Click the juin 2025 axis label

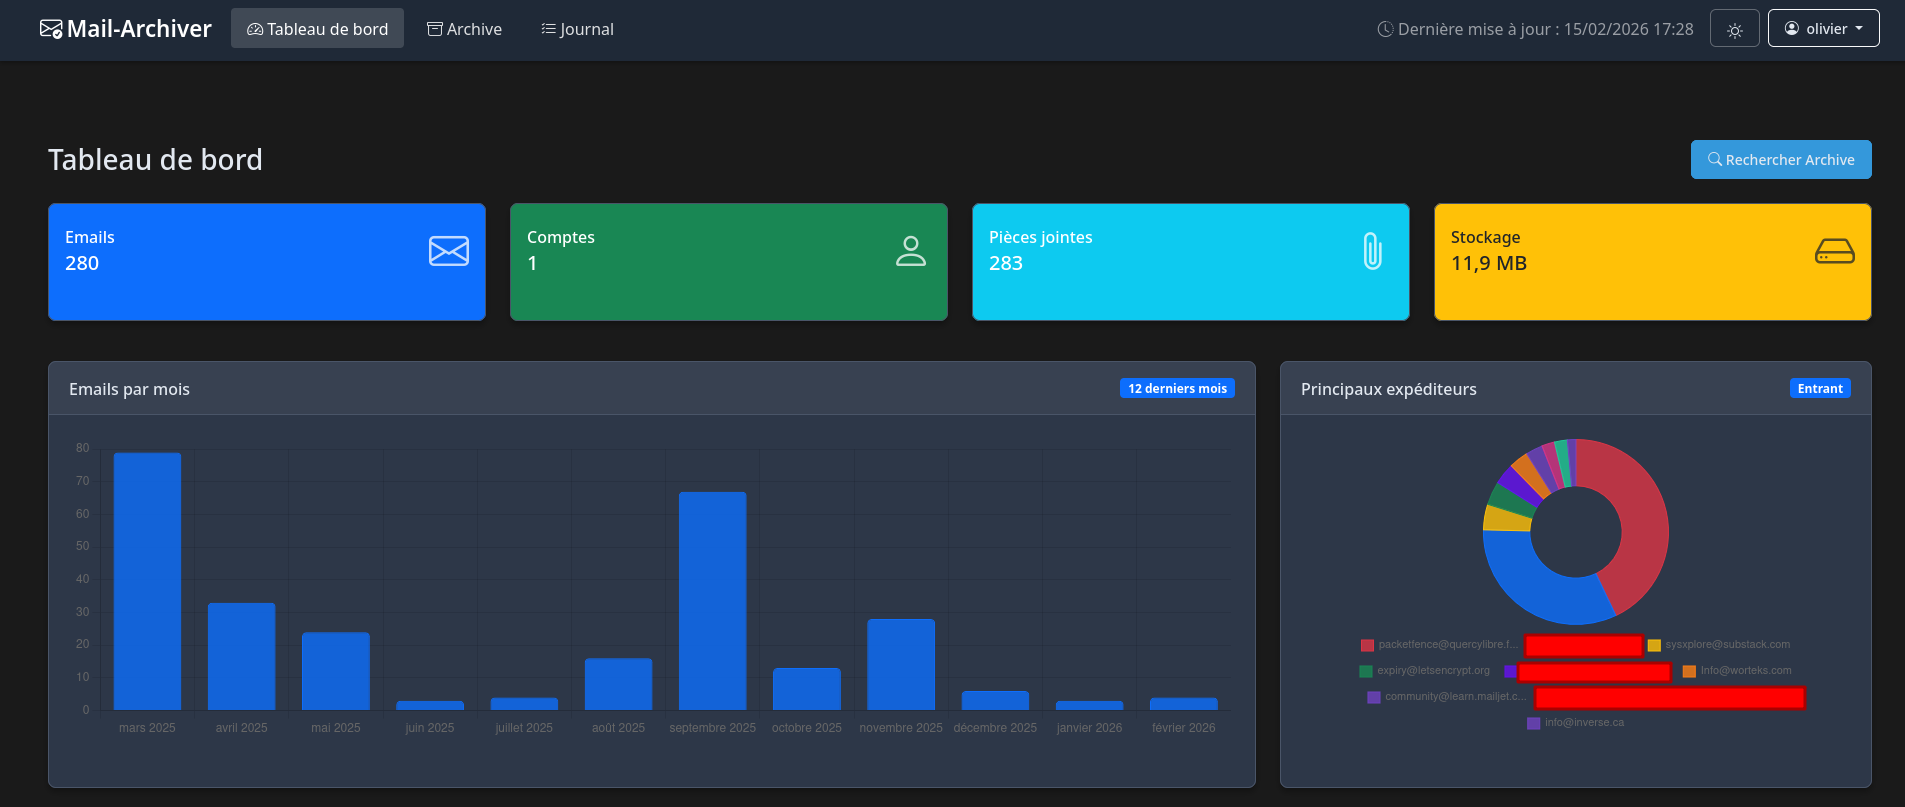(430, 728)
